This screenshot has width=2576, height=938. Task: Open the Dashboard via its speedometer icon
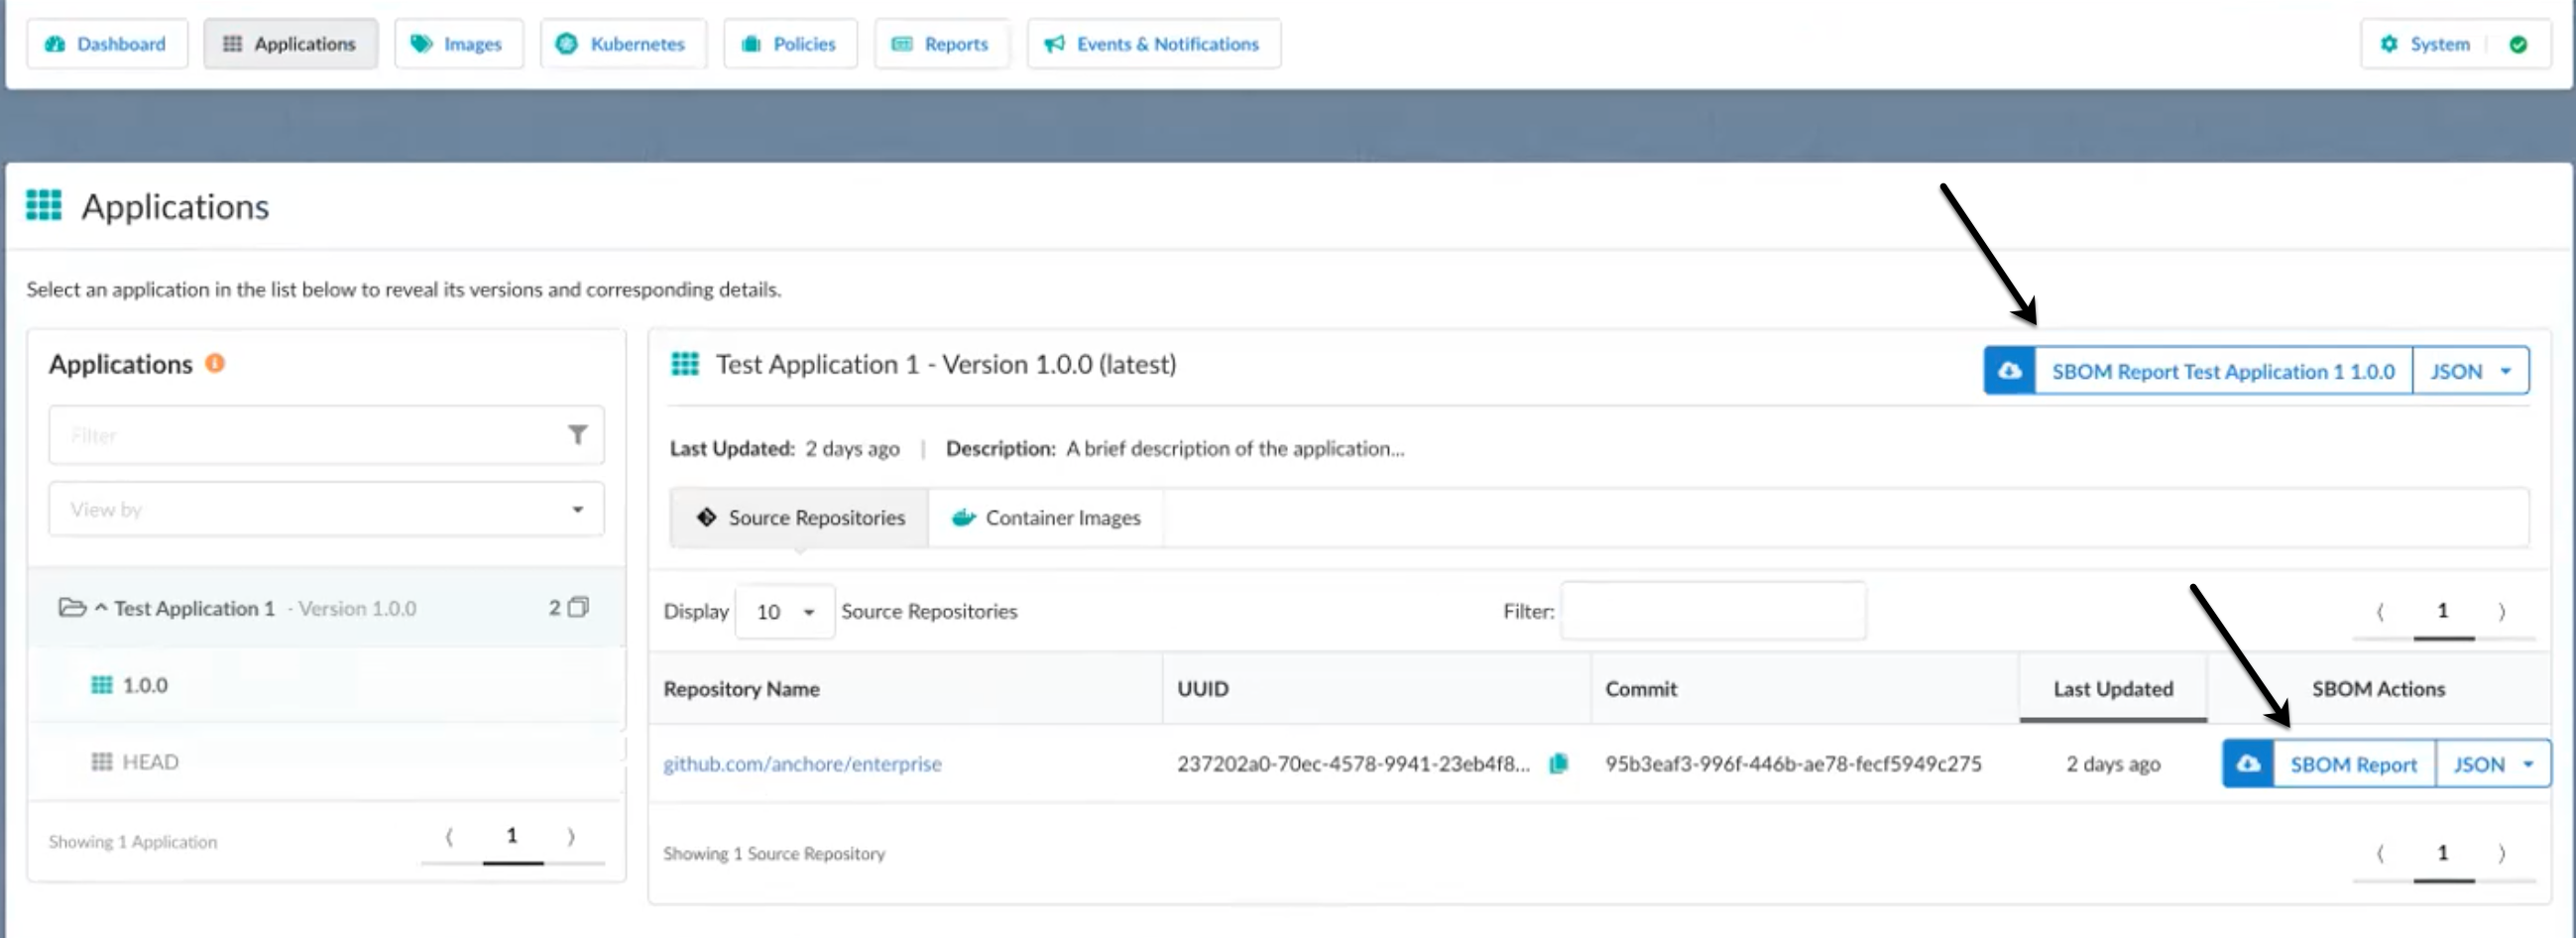[54, 44]
